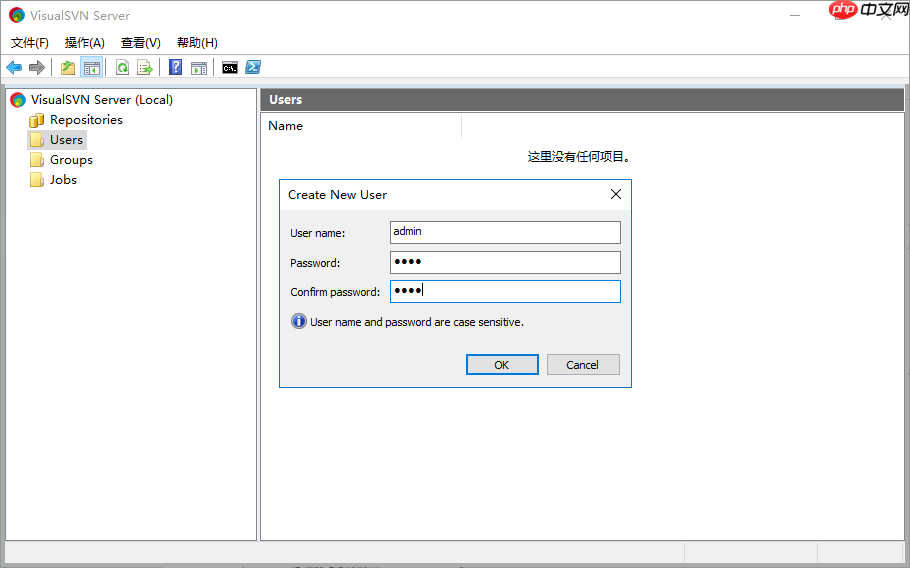
Task: Click into the Confirm password field
Action: (505, 291)
